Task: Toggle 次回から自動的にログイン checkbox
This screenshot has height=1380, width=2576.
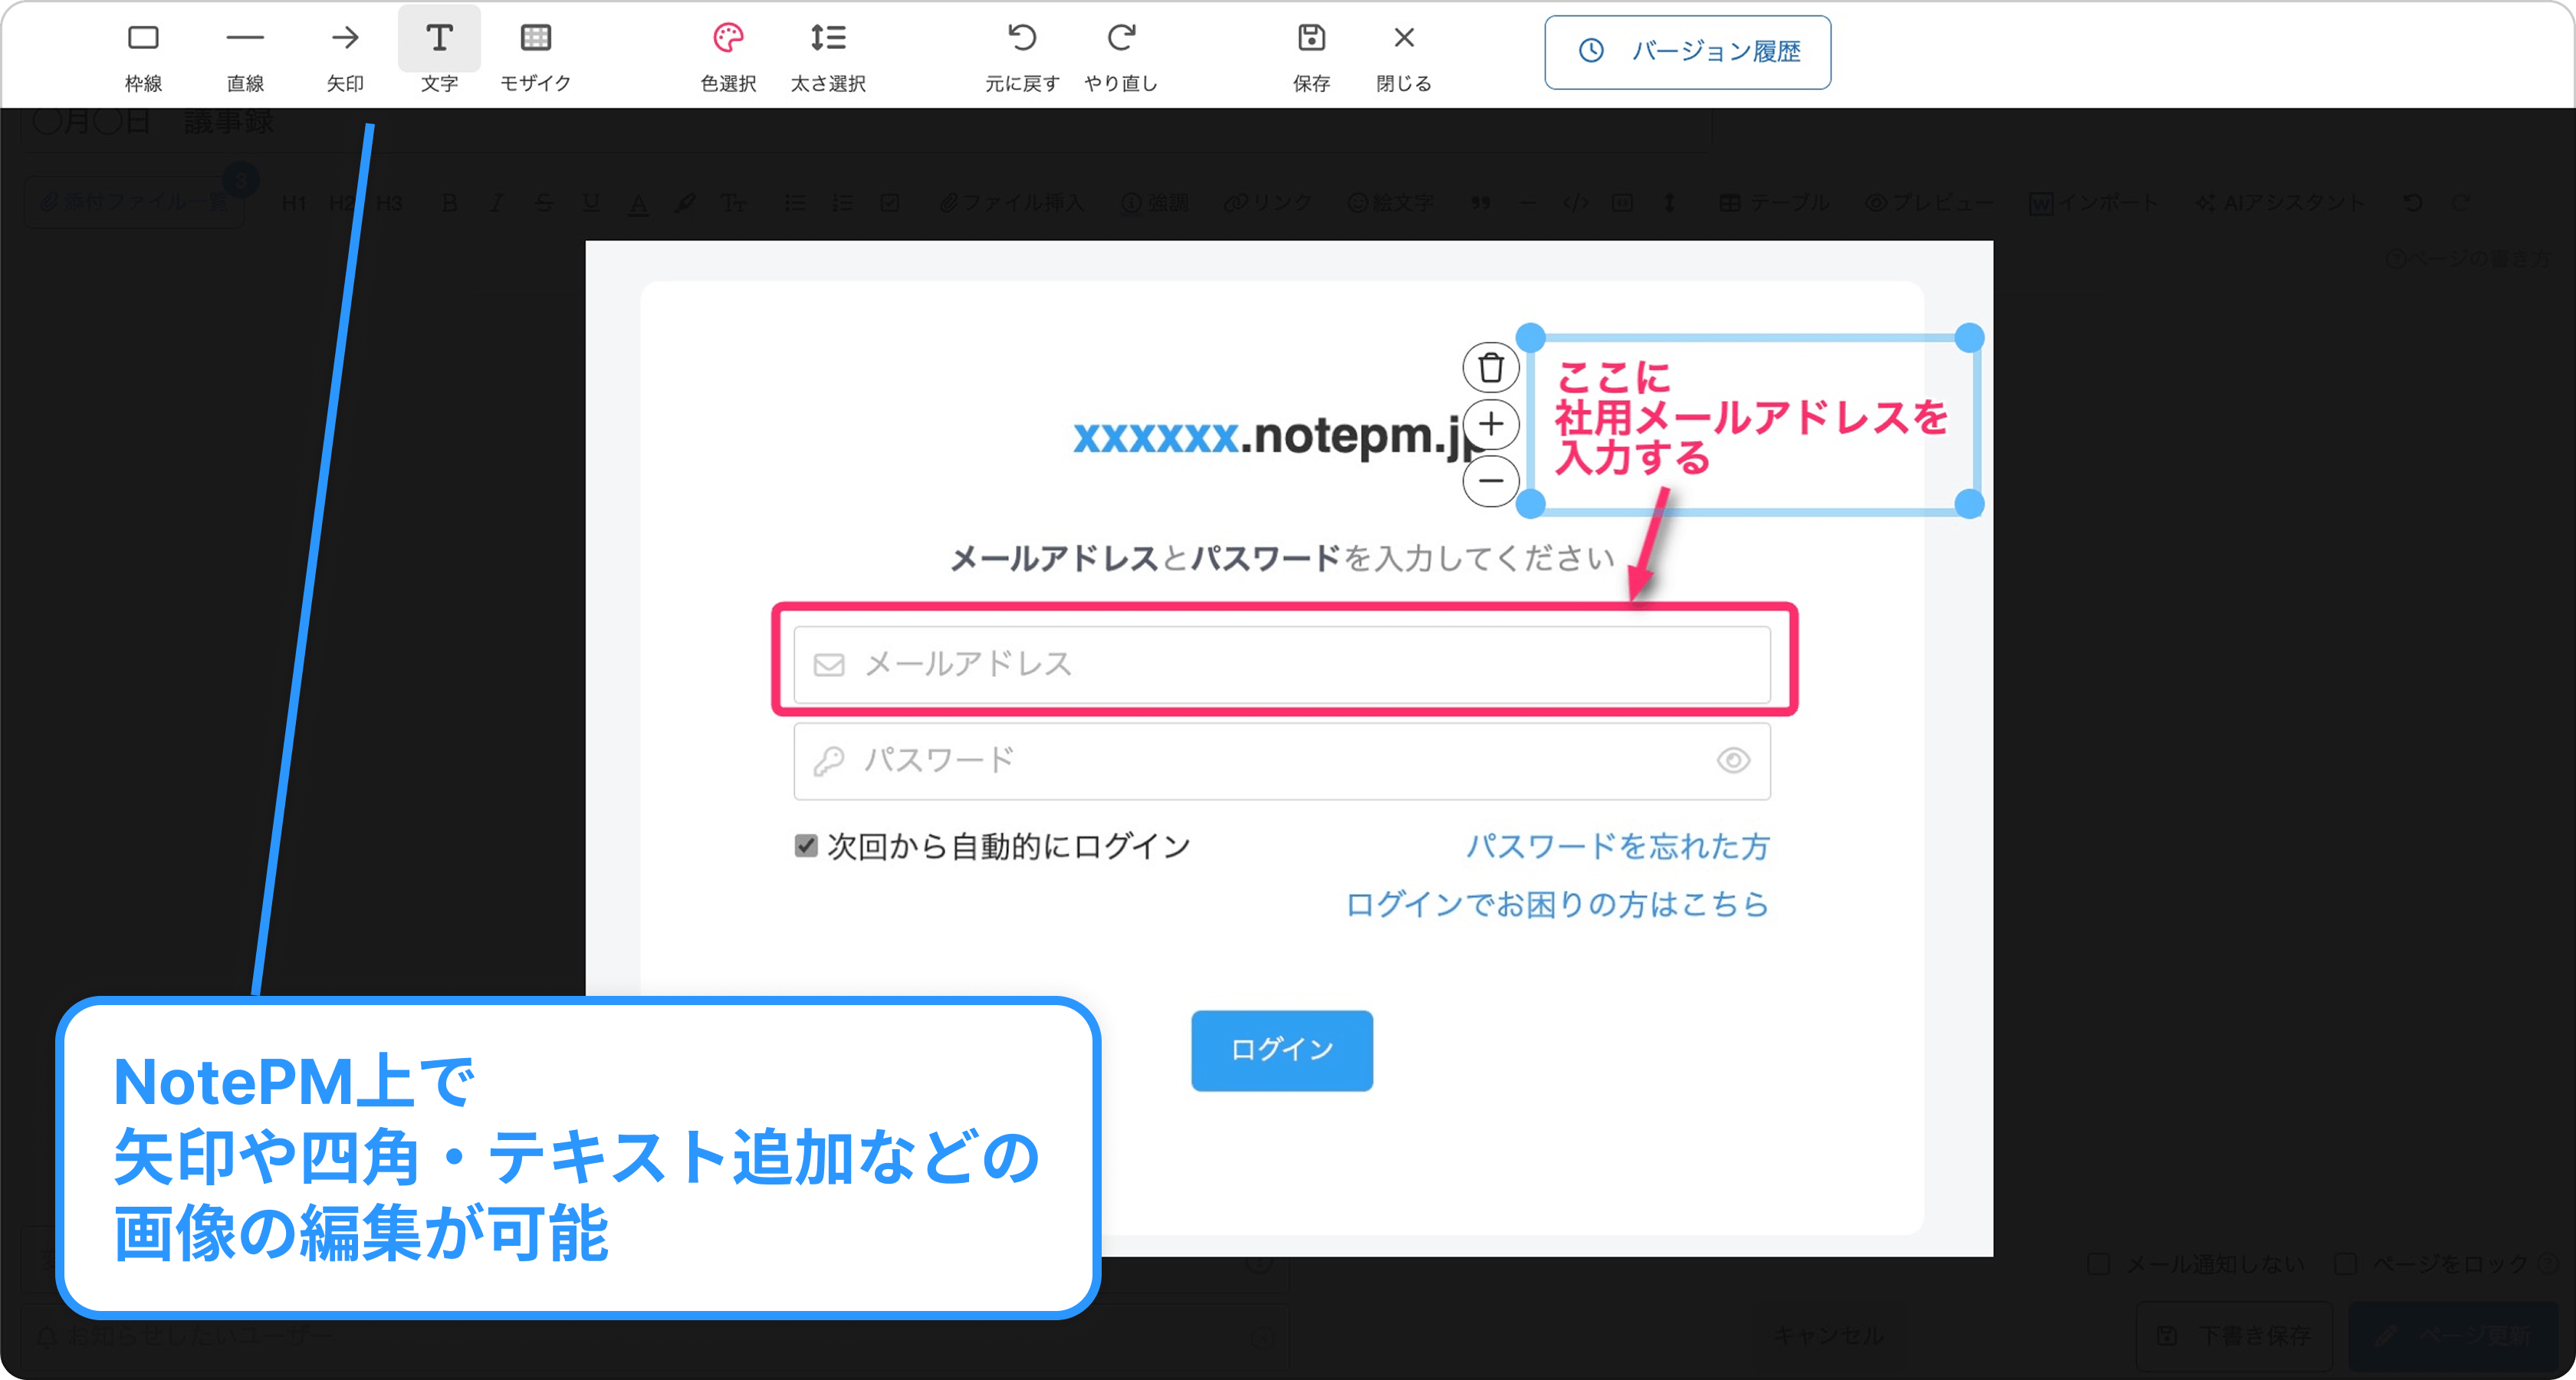Action: coord(806,846)
